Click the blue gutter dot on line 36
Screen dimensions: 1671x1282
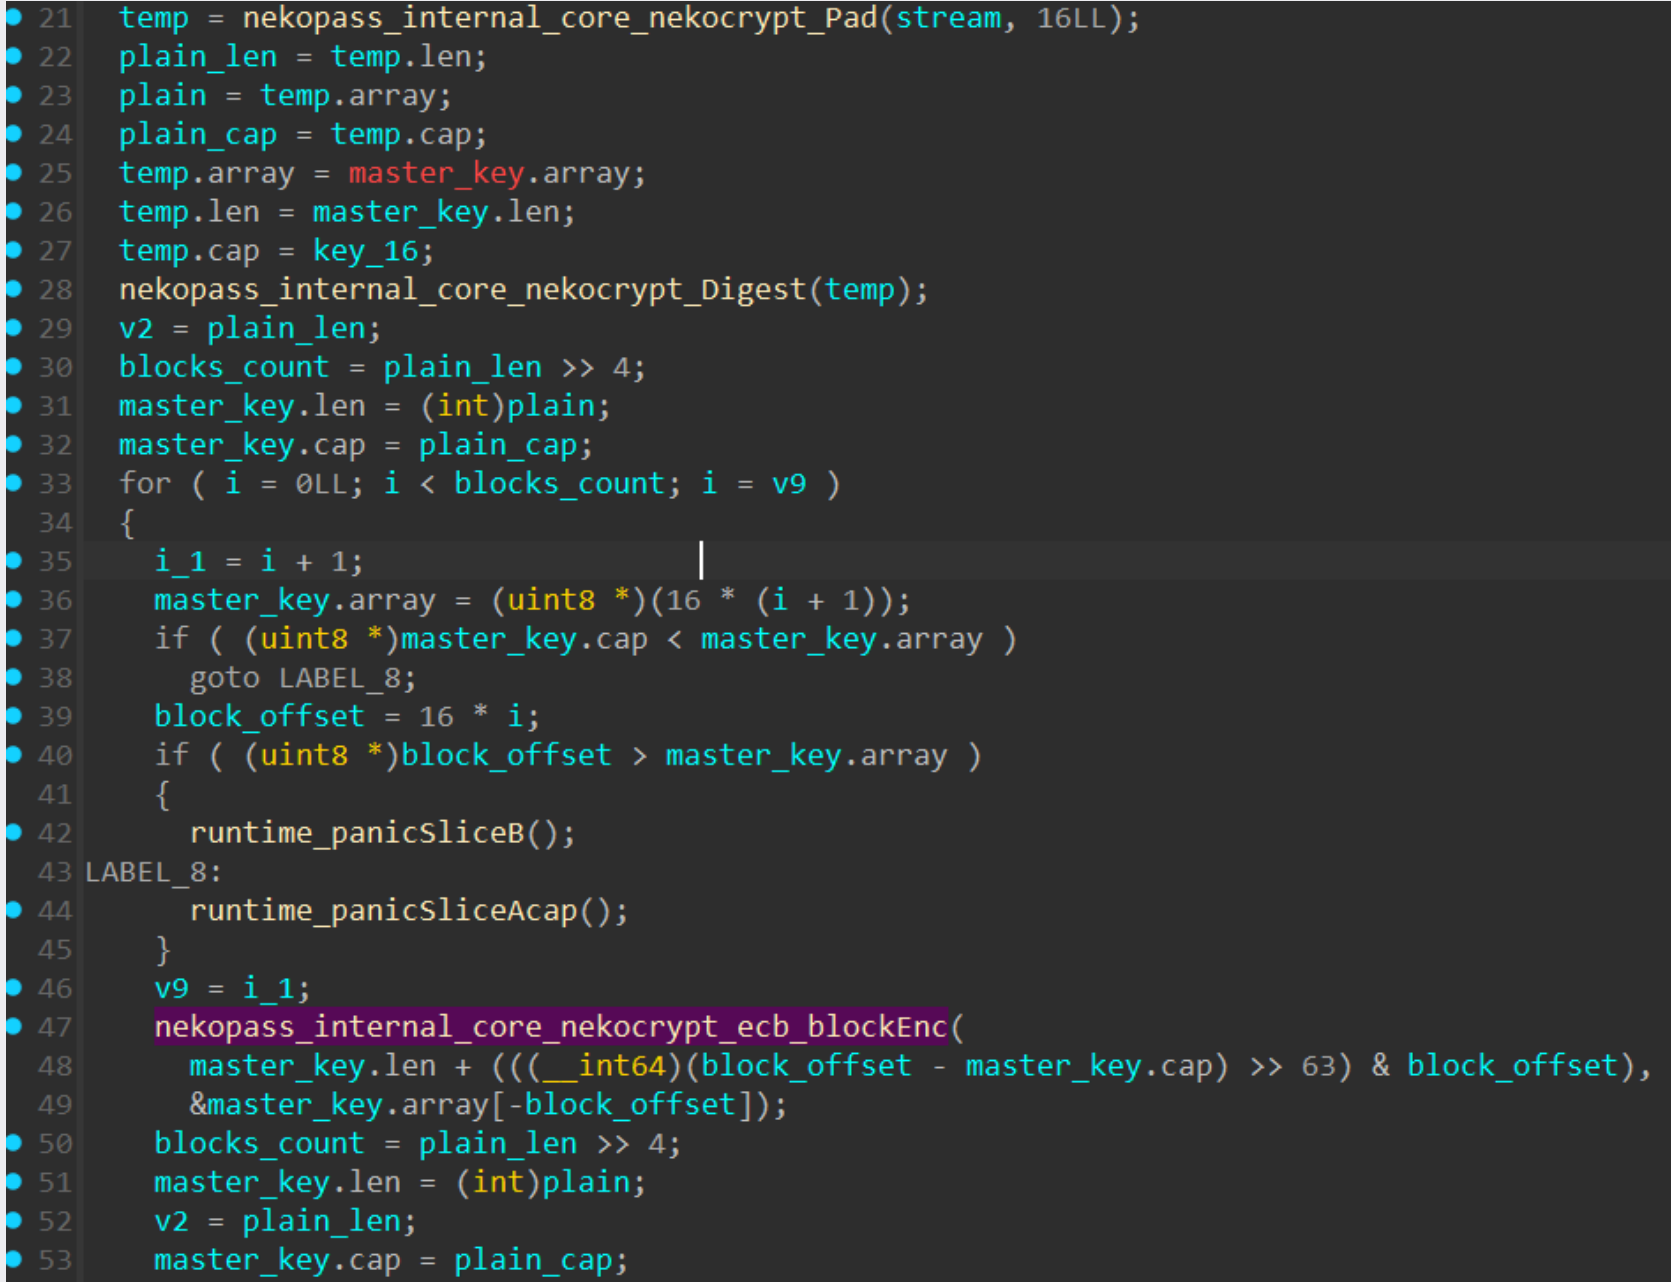(x=14, y=599)
